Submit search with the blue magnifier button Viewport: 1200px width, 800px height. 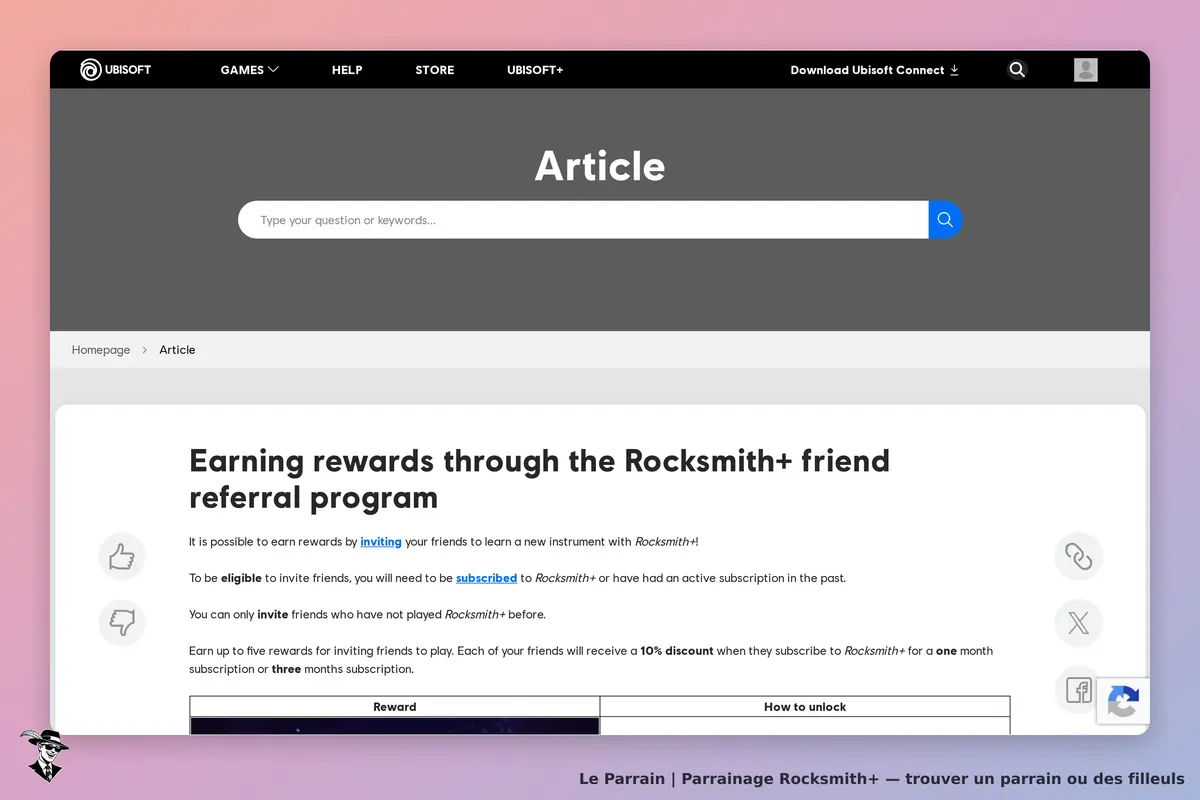point(945,220)
